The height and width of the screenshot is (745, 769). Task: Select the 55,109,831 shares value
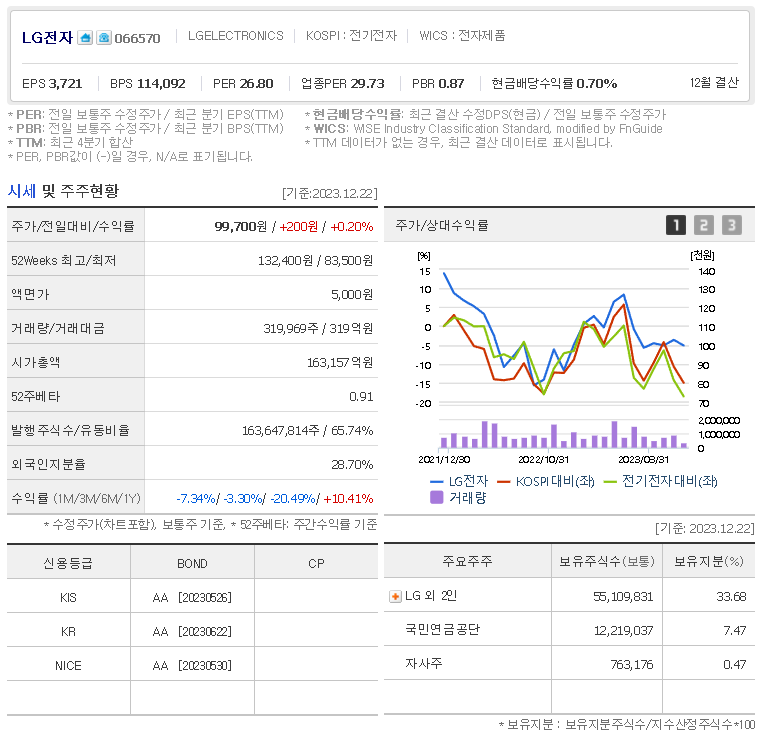tap(623, 597)
